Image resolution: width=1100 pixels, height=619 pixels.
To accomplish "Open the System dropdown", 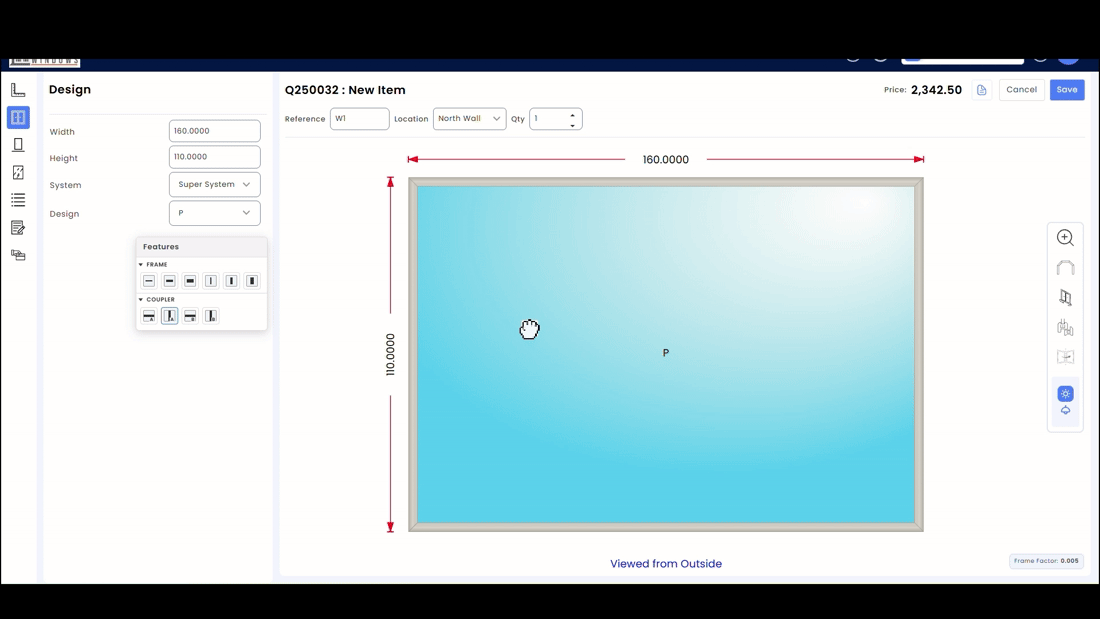I will click(215, 185).
